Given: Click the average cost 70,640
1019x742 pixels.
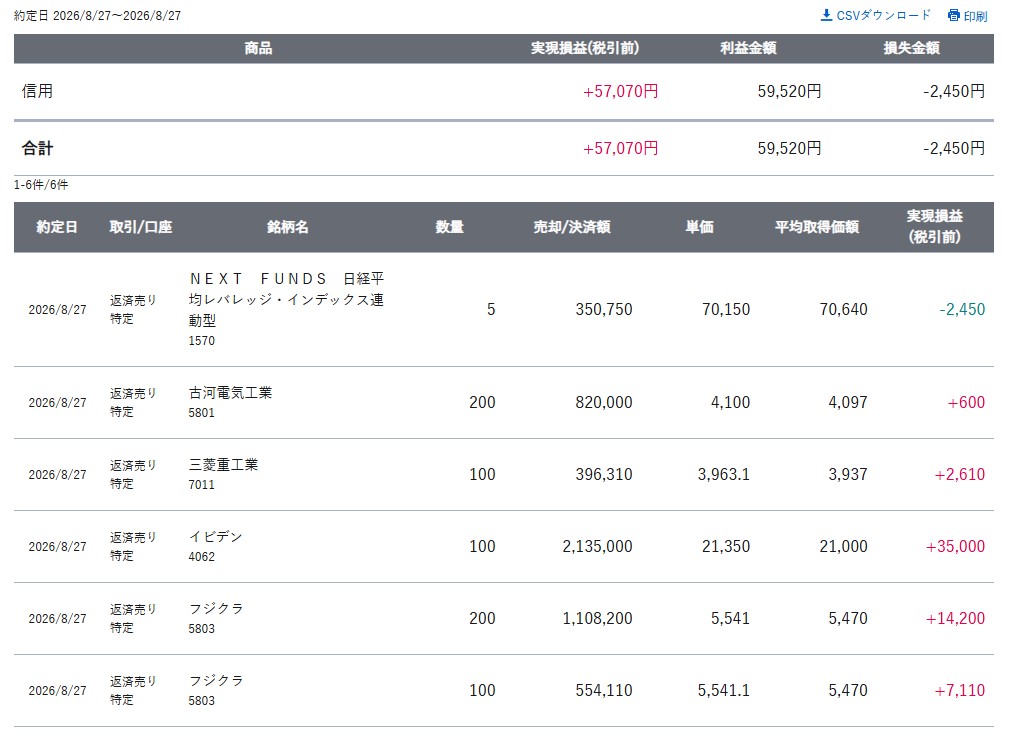Looking at the screenshot, I should tap(844, 309).
